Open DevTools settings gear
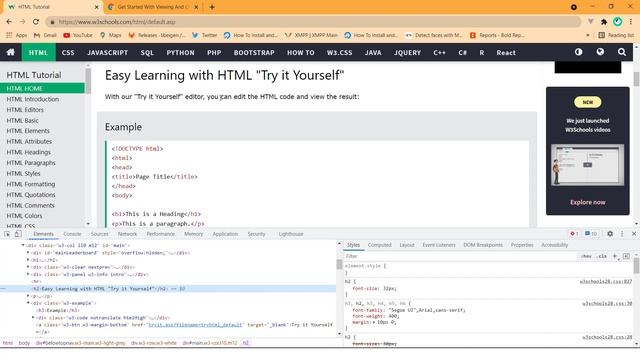Screen dimensions: 640x360 (x=610, y=234)
